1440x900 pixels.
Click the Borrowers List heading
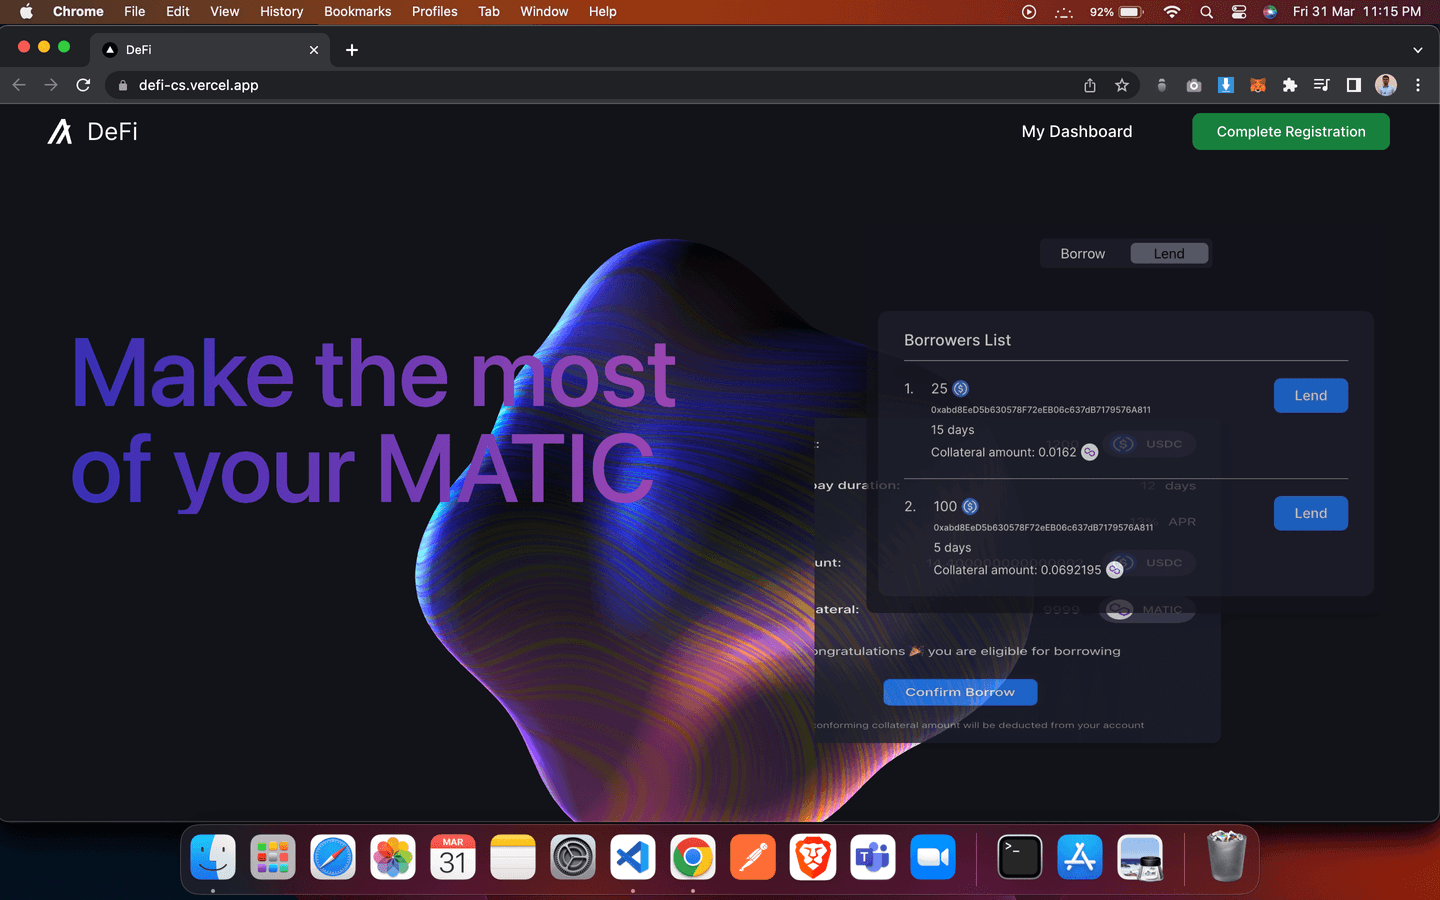pyautogui.click(x=957, y=340)
